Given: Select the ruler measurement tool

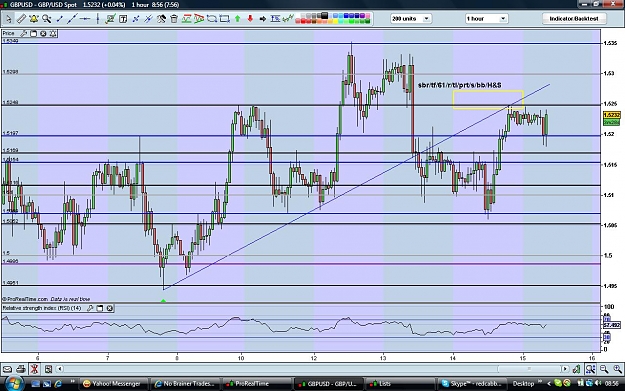Looking at the screenshot, I should click(21, 19).
